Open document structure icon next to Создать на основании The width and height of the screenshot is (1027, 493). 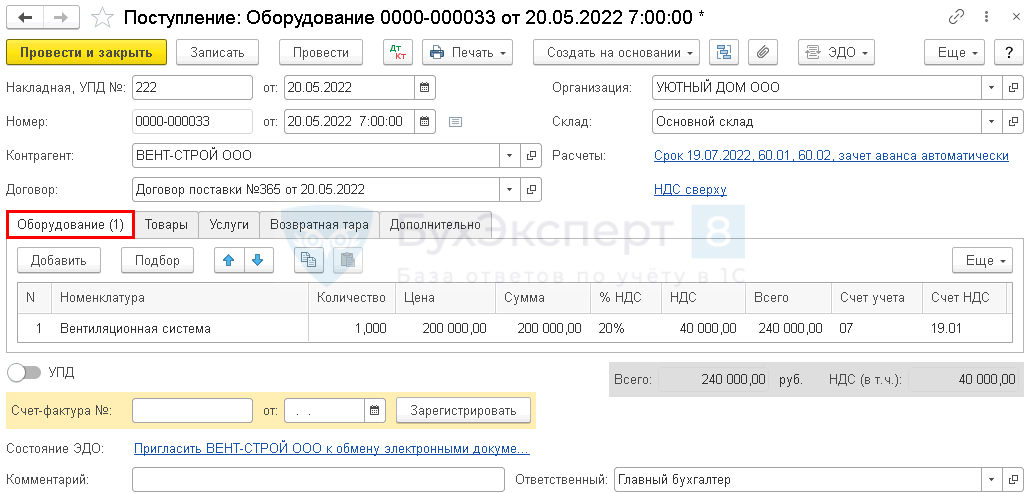click(723, 52)
